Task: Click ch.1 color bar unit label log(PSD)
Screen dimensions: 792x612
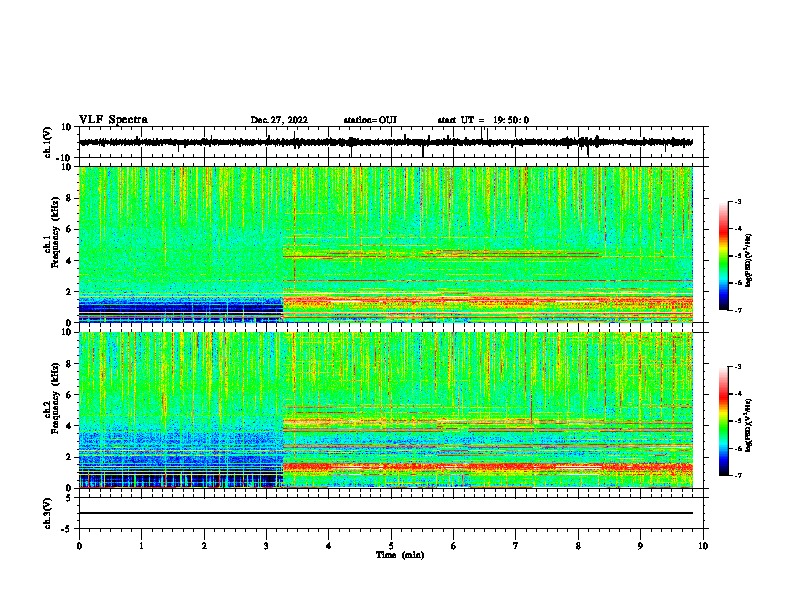Action: tap(749, 261)
